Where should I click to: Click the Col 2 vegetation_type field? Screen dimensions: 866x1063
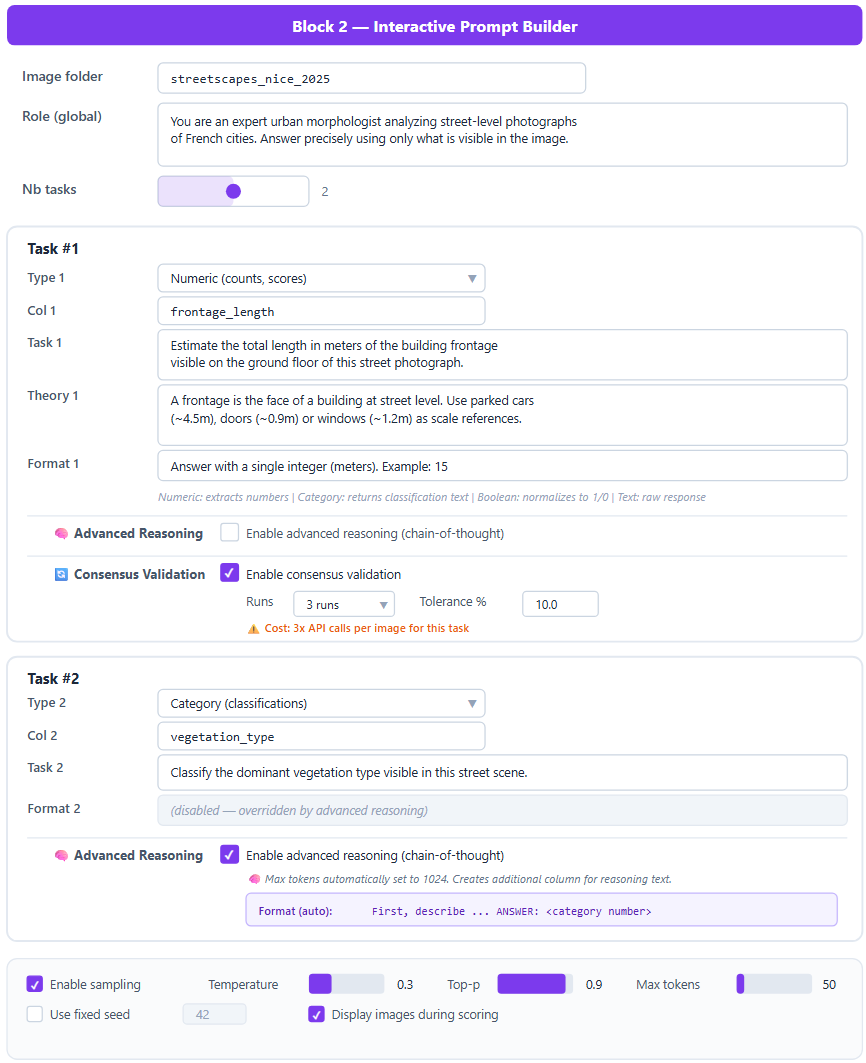click(x=321, y=736)
